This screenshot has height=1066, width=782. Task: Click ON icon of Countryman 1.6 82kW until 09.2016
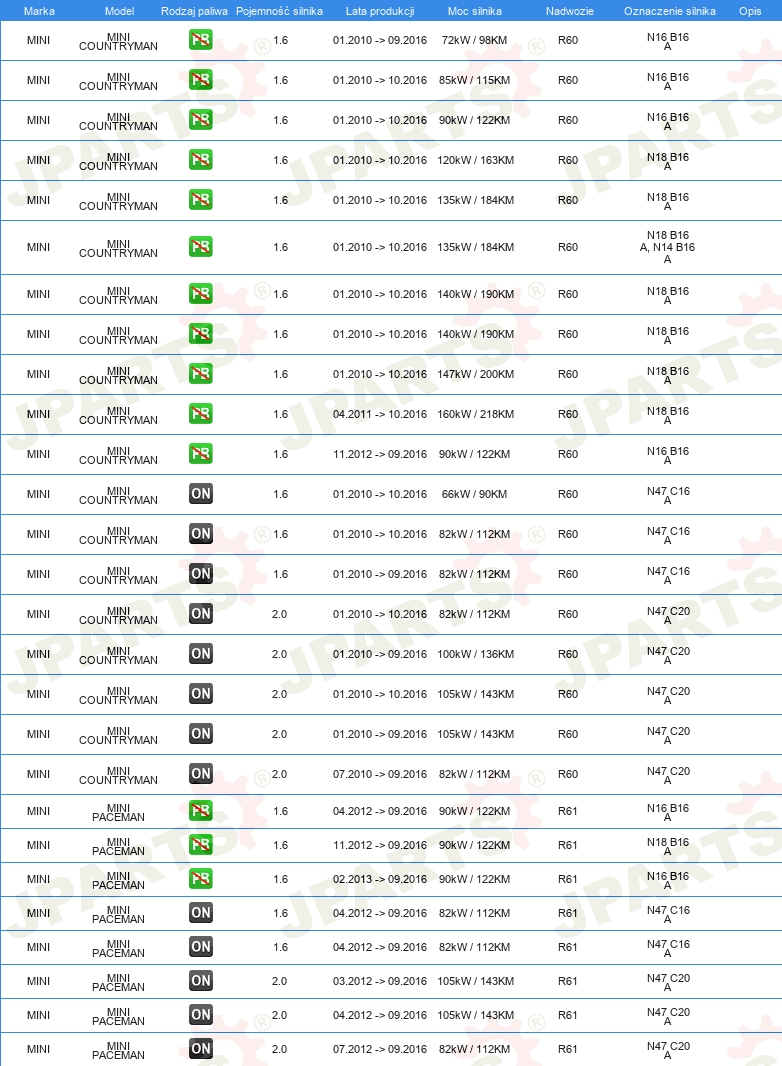point(201,574)
